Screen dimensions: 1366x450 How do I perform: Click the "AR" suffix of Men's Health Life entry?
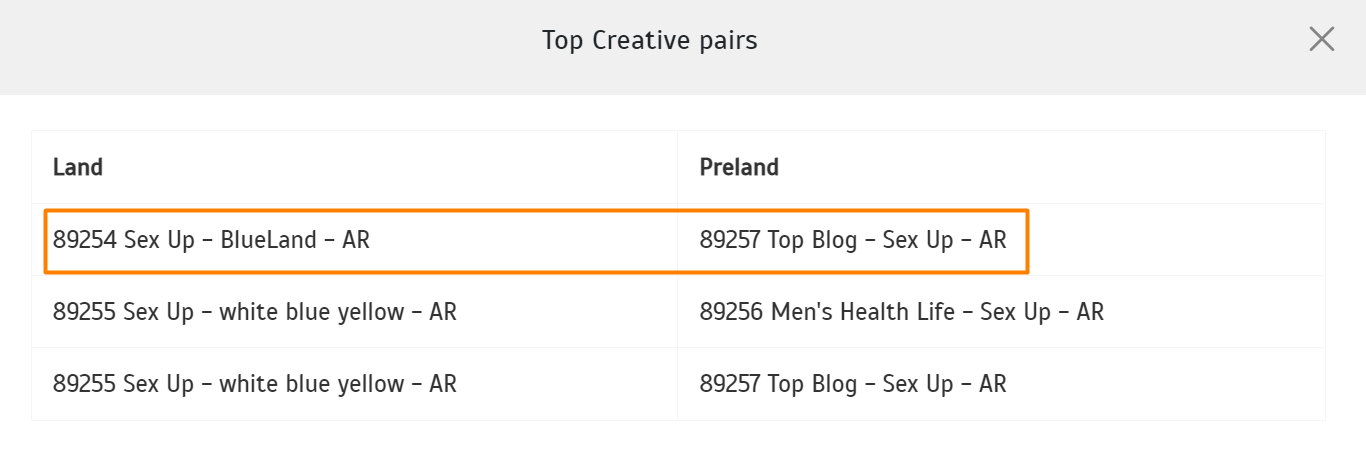[1090, 312]
